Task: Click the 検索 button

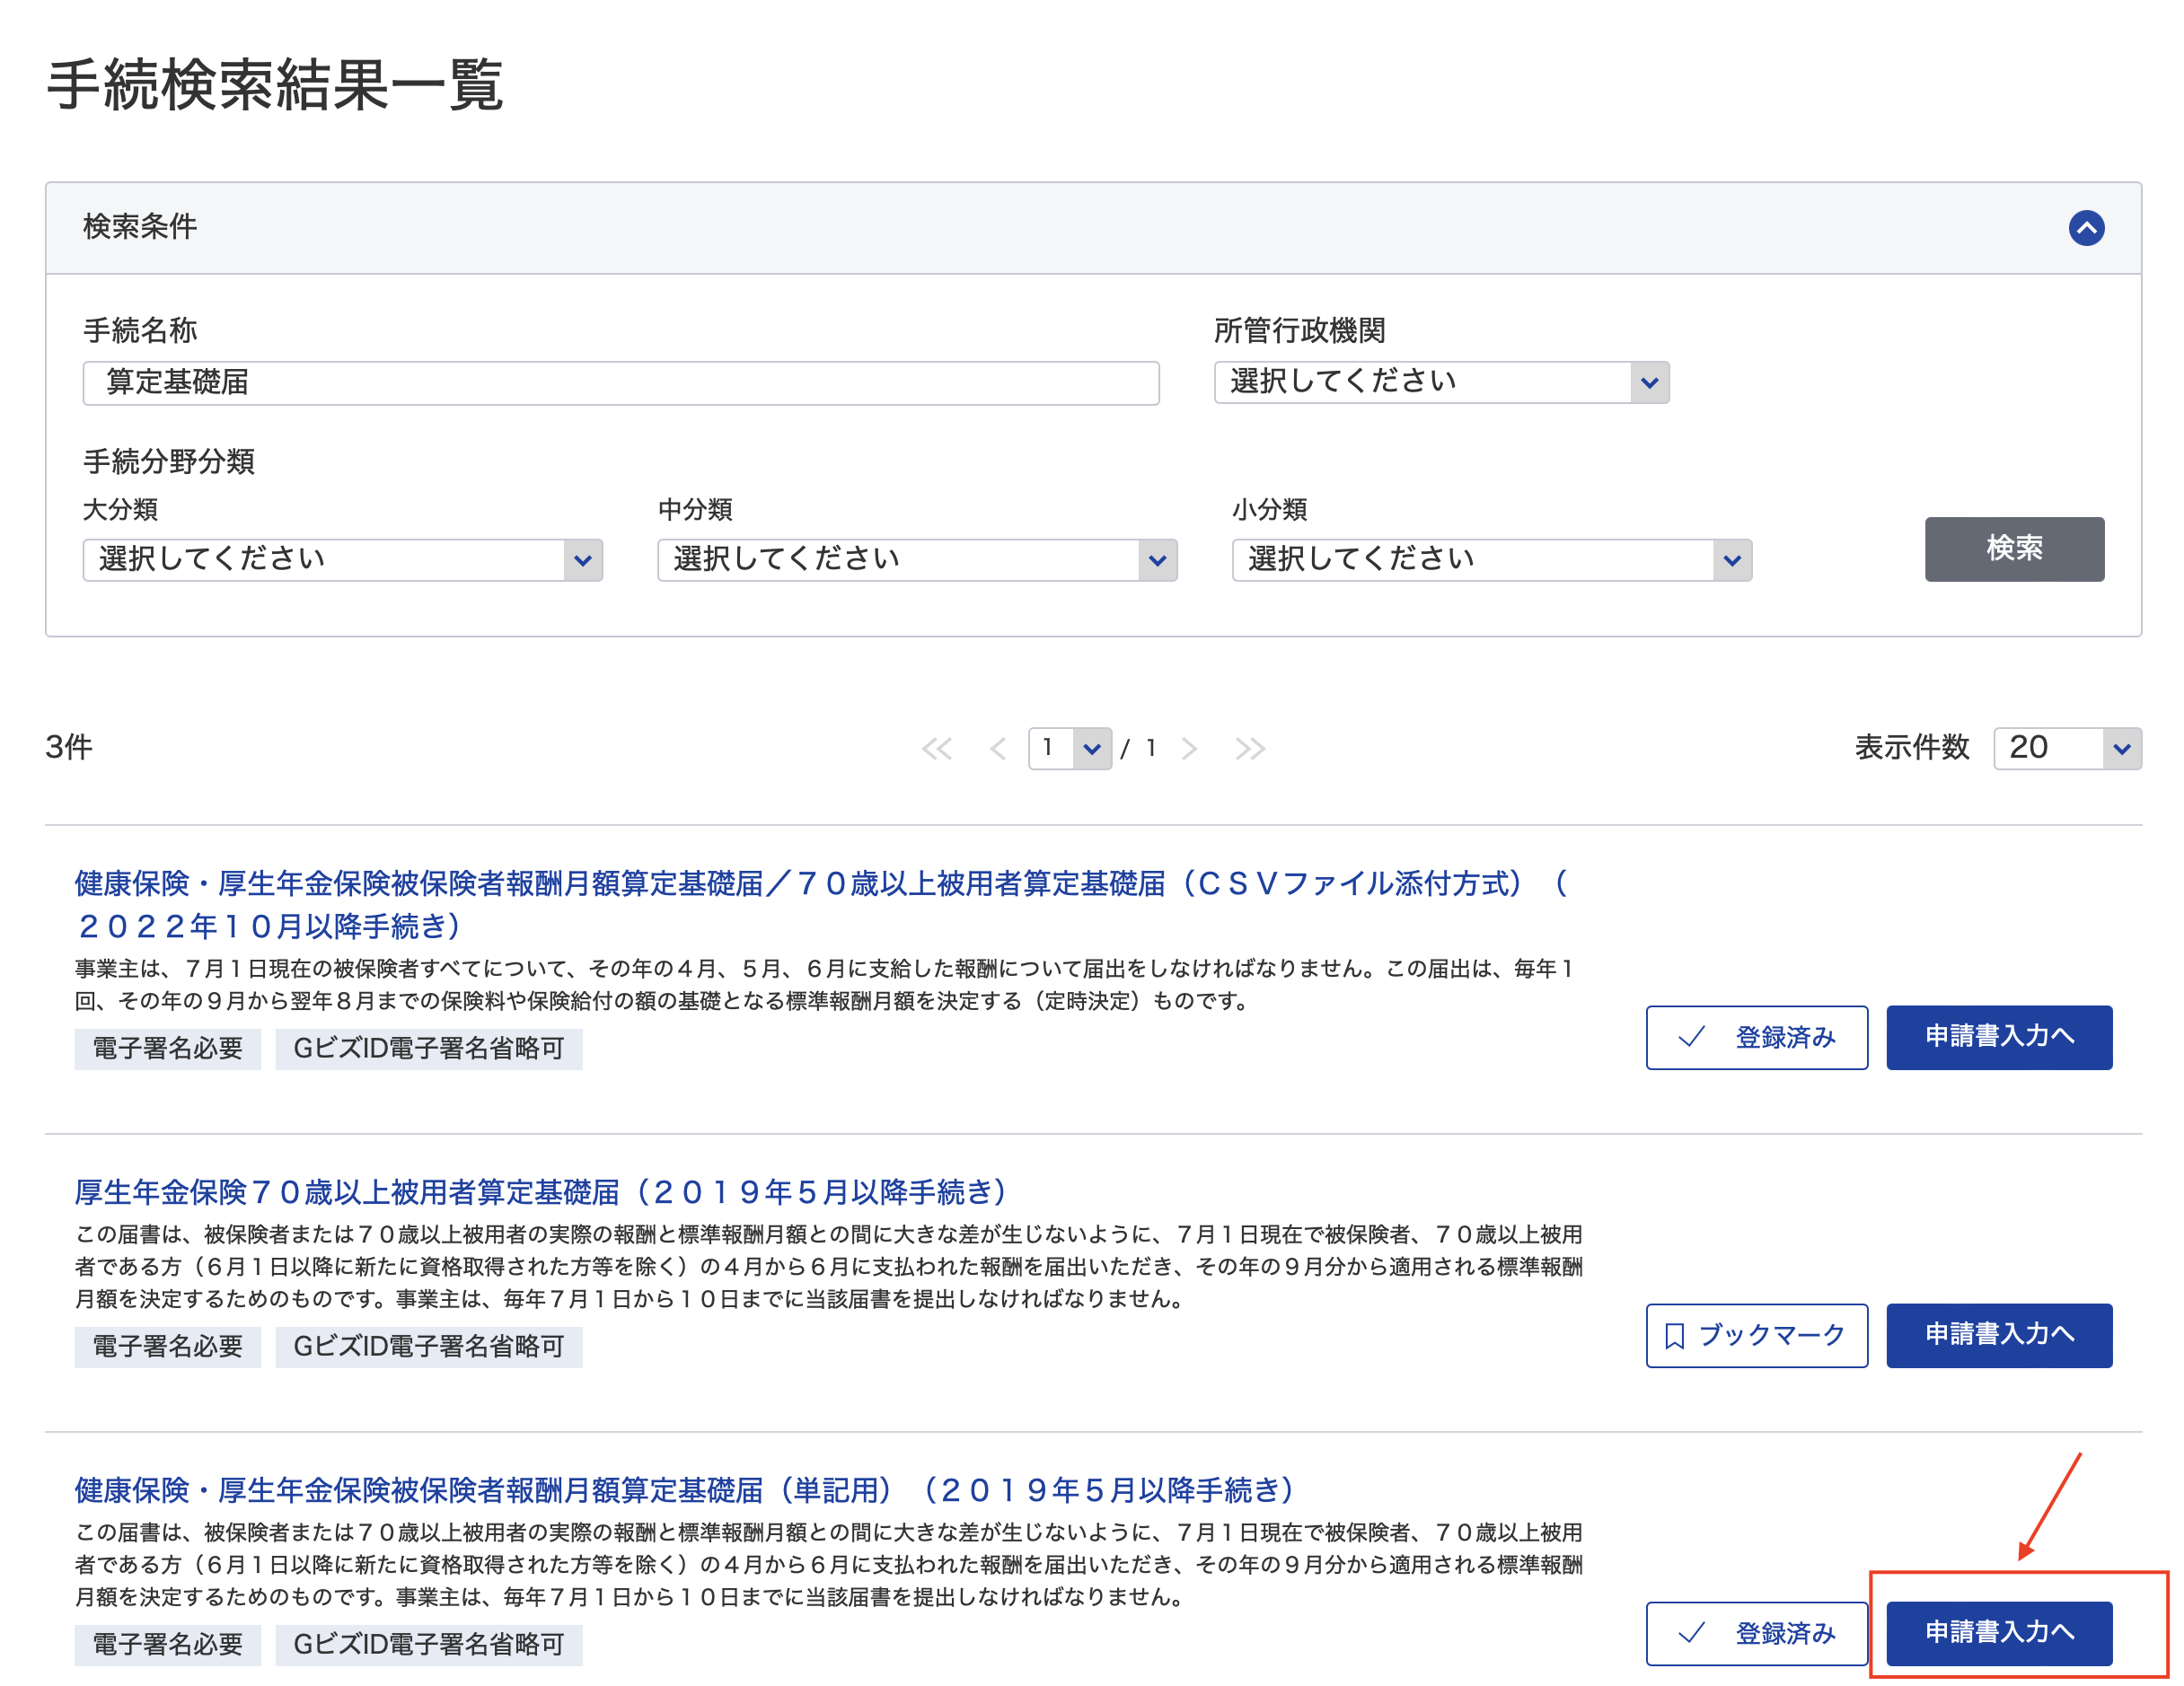Action: tap(2014, 548)
